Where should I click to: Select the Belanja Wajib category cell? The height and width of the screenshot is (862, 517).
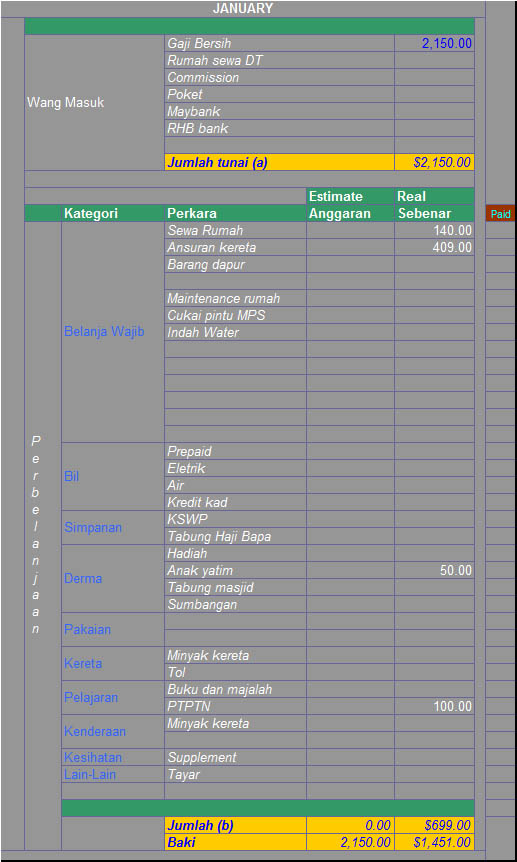[113, 332]
